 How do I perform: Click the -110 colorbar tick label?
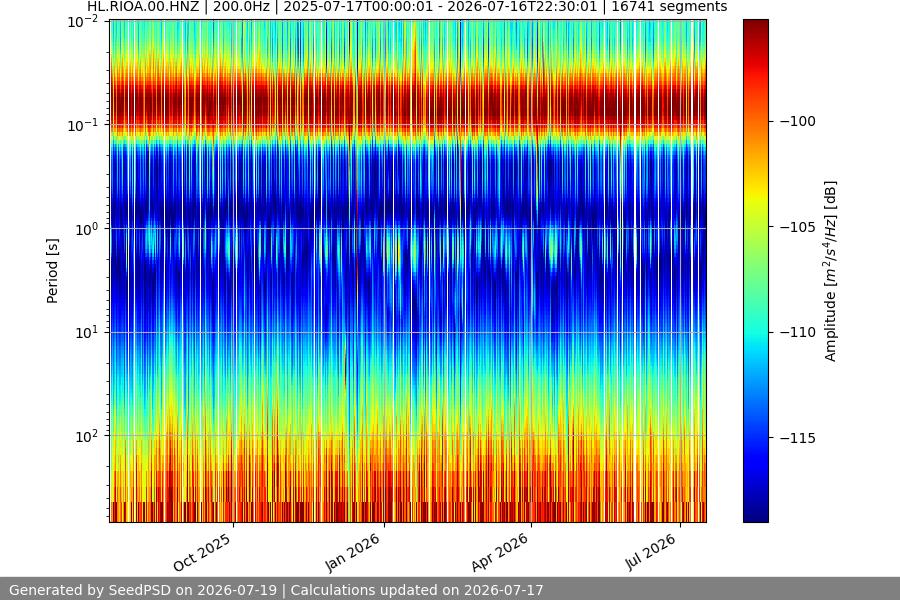point(798,332)
